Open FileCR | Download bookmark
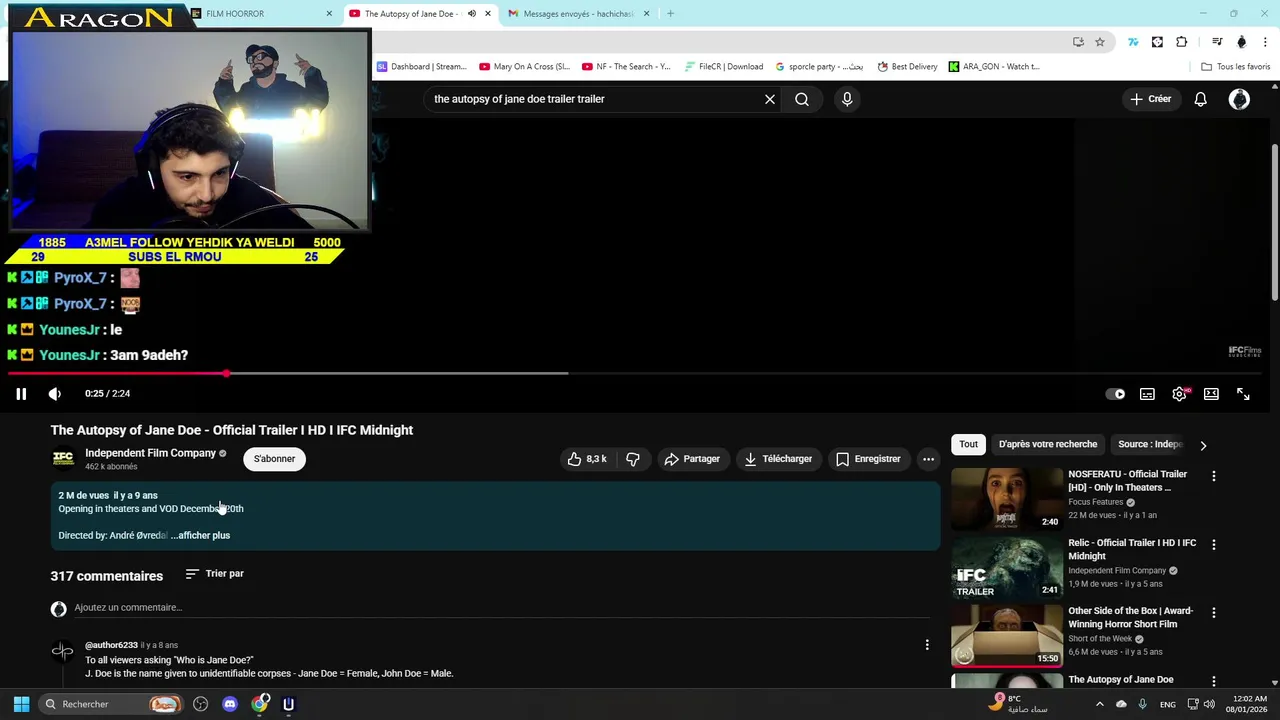 coord(724,67)
